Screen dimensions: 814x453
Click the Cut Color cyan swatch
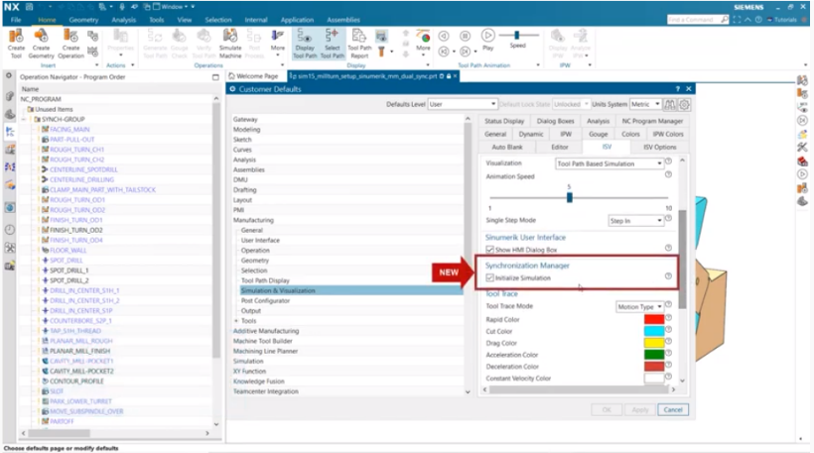(654, 331)
